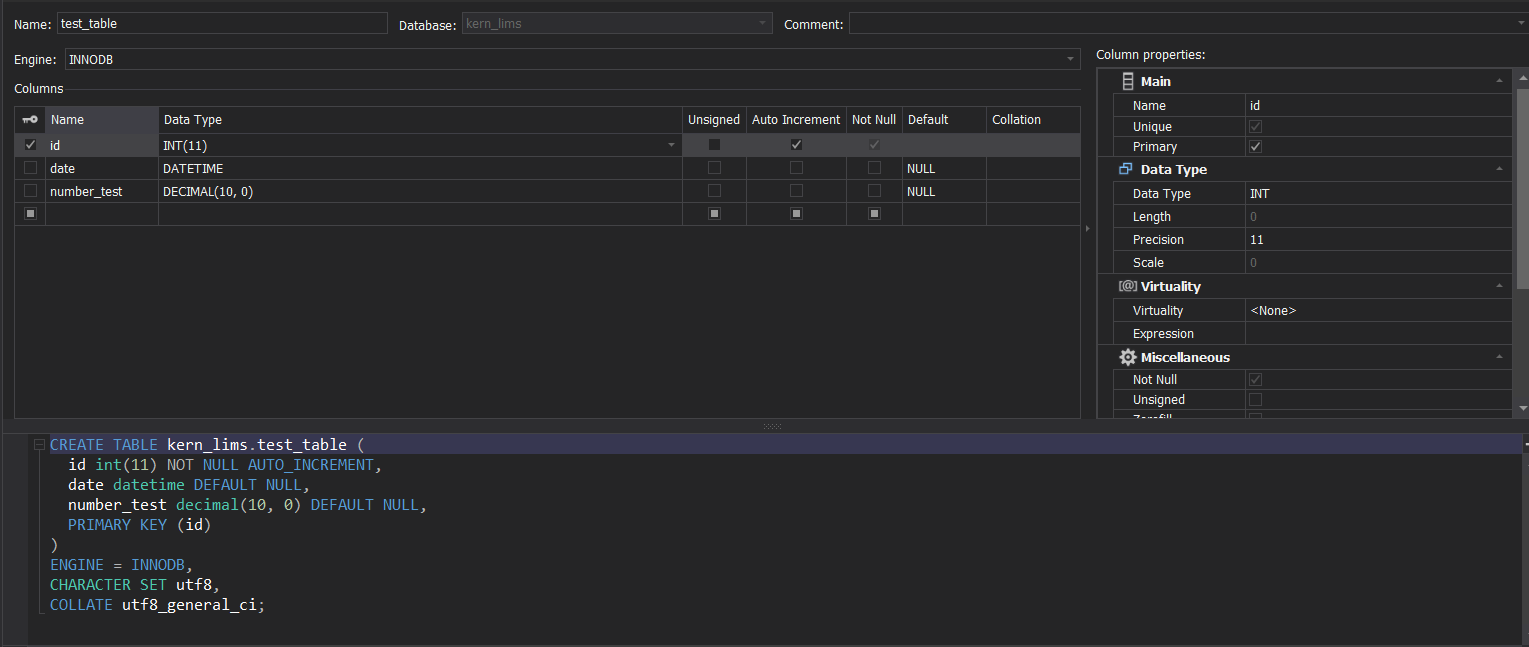Screen dimensions: 1529x647
Task: Collapse the Main section in column properties
Action: pyautogui.click(x=1499, y=81)
